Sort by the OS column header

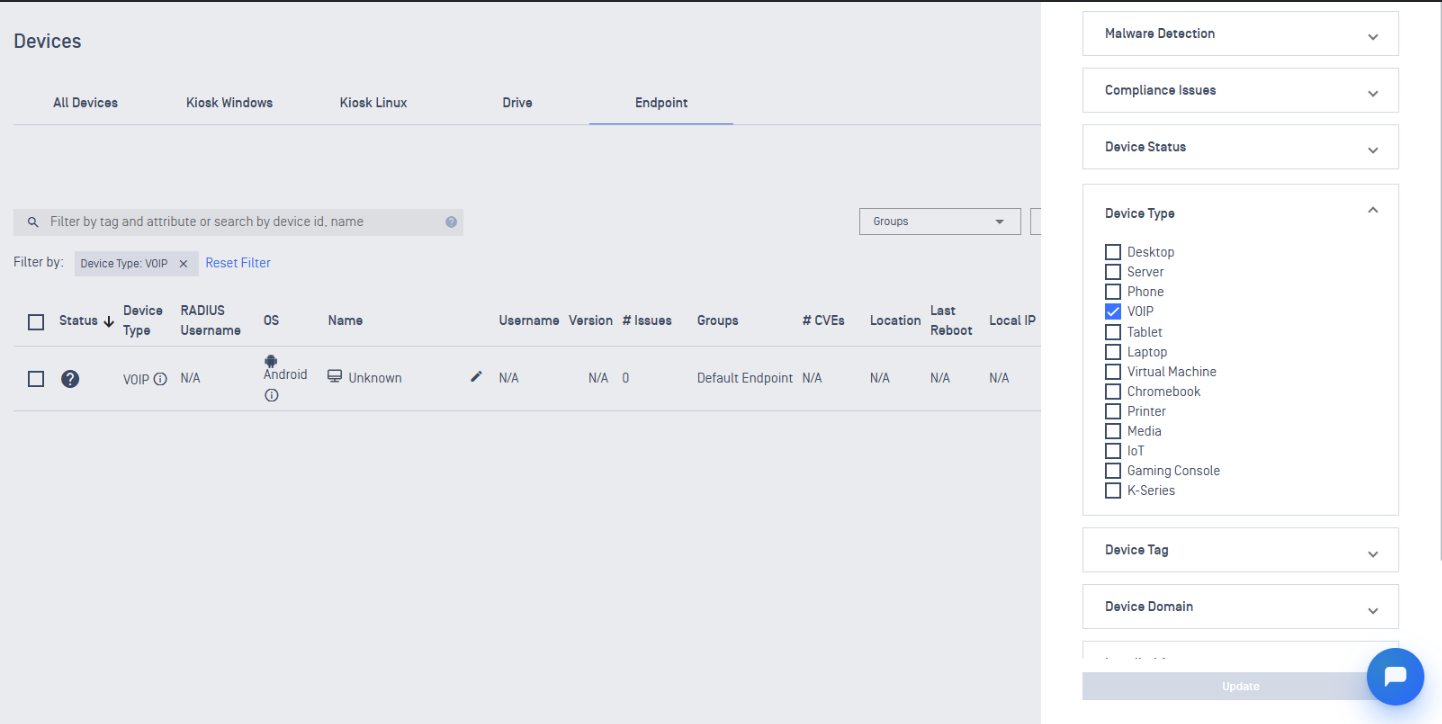[x=271, y=321]
